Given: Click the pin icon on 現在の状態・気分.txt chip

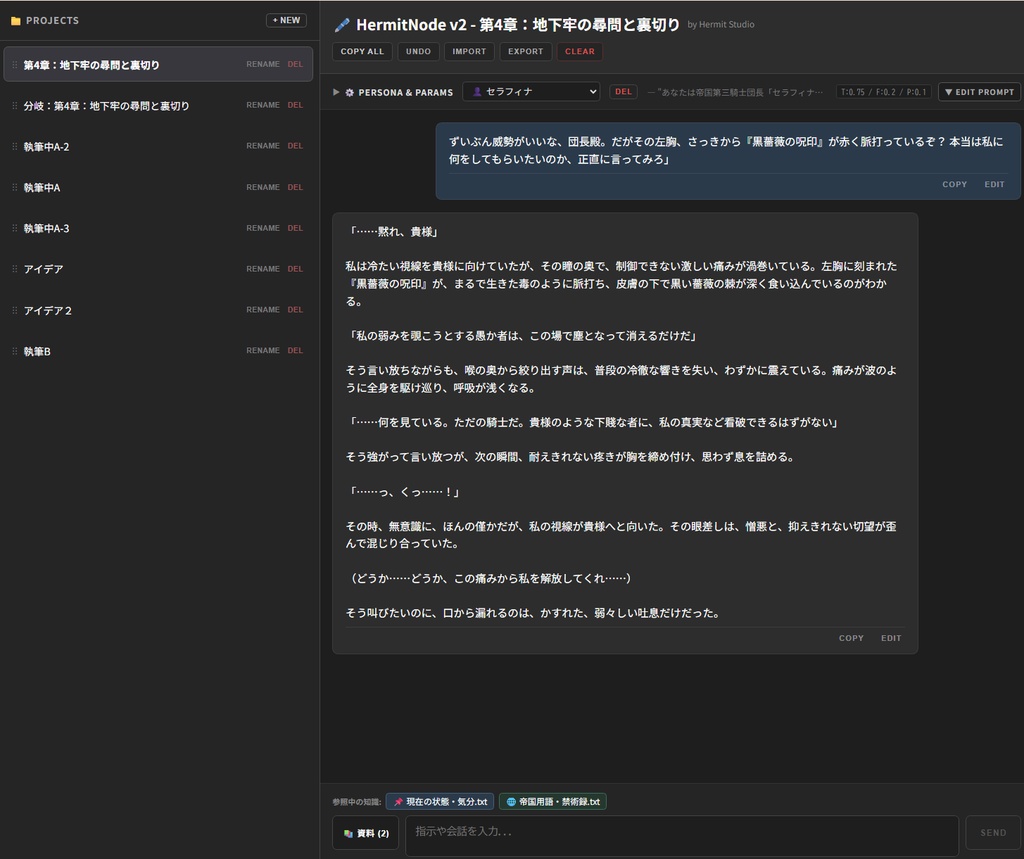Looking at the screenshot, I should (x=398, y=802).
